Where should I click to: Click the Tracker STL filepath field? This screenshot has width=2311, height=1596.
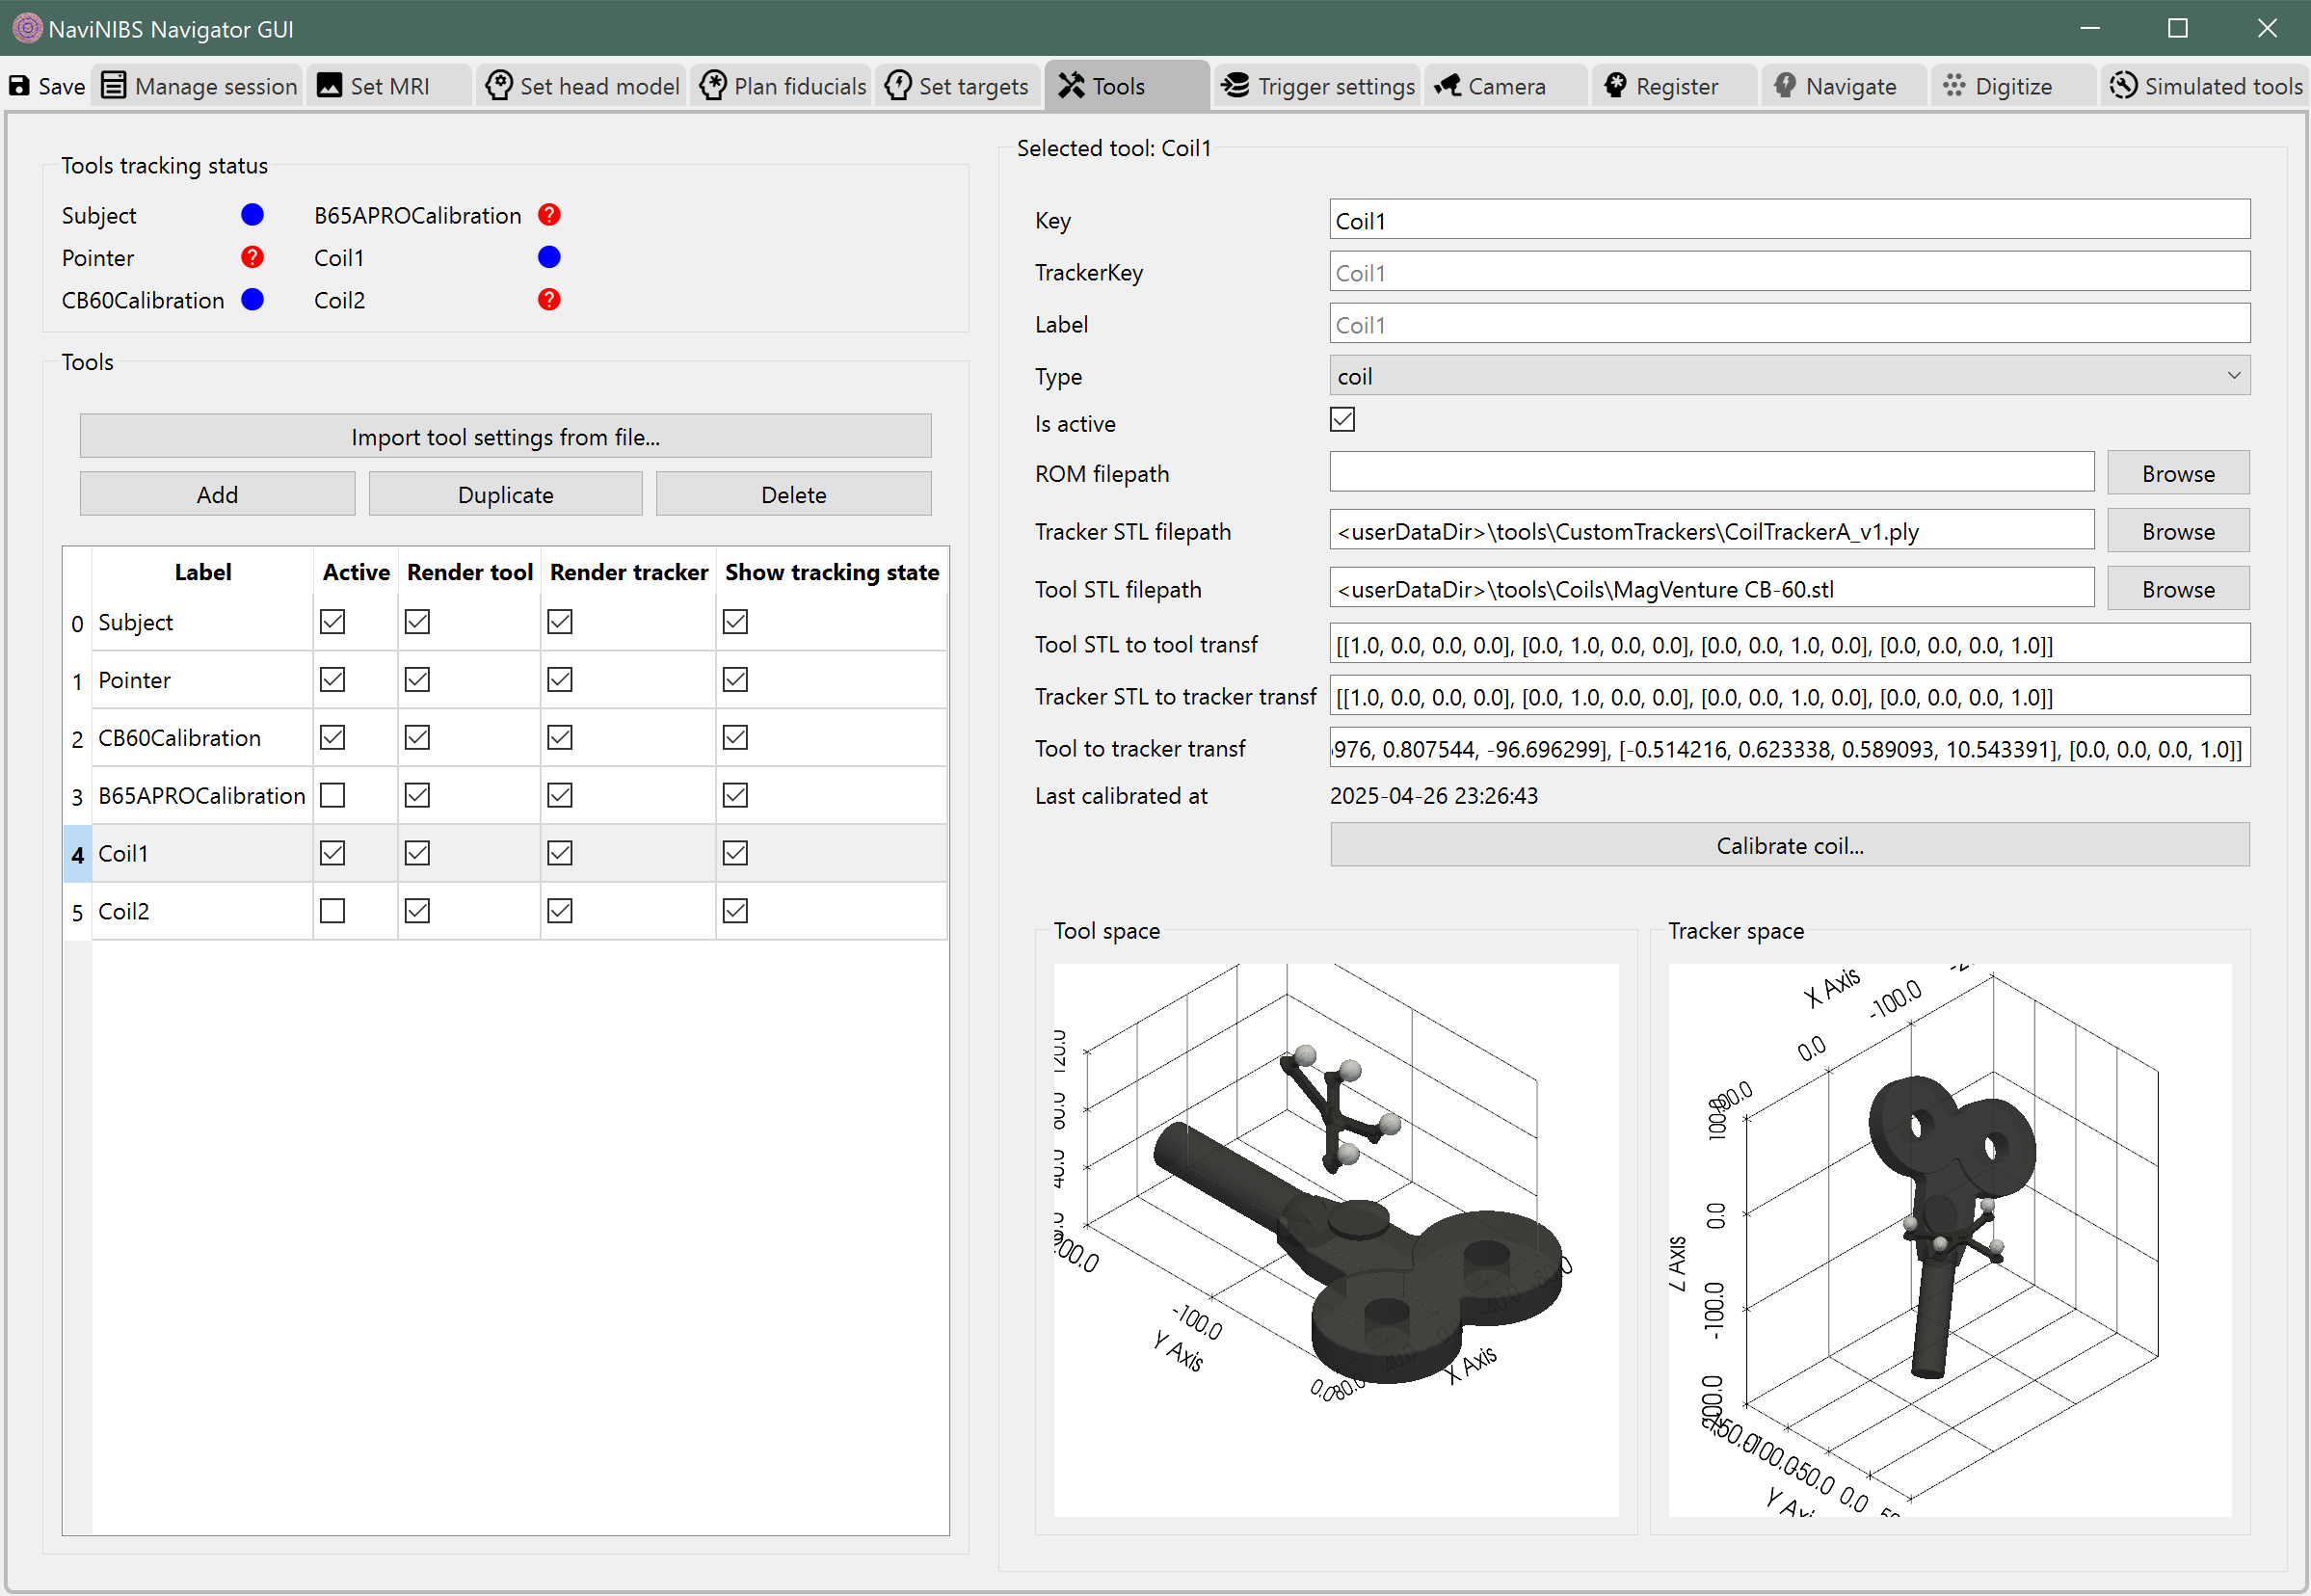pyautogui.click(x=1711, y=530)
